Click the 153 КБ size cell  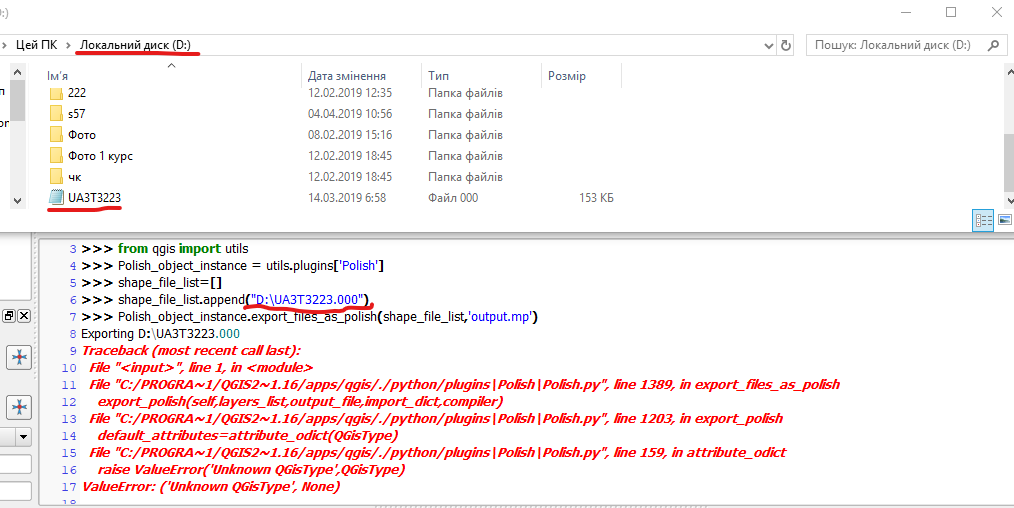click(x=596, y=198)
